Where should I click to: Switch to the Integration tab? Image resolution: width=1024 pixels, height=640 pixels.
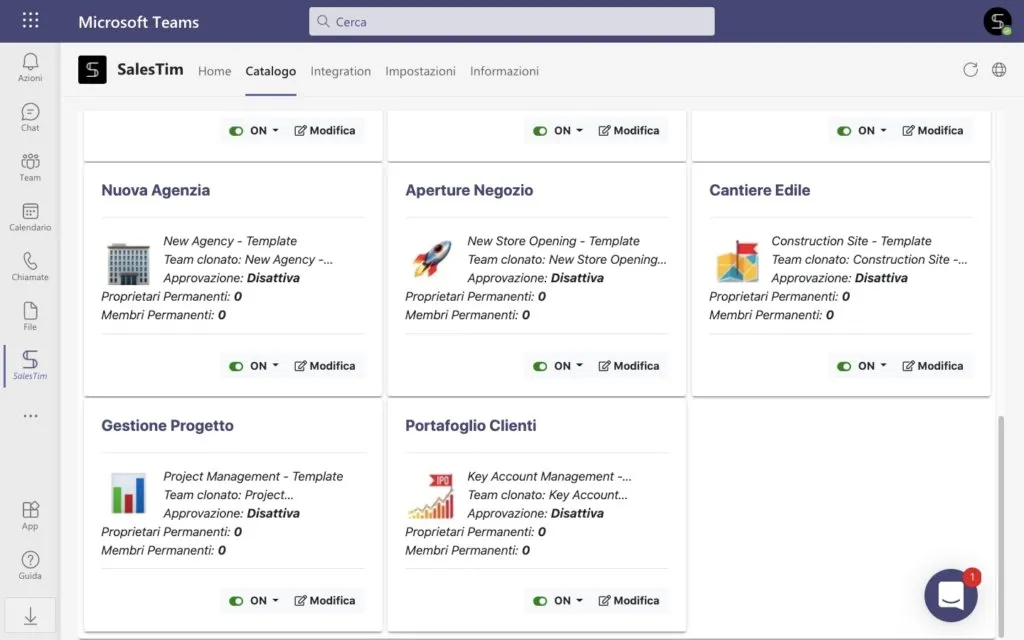click(340, 71)
